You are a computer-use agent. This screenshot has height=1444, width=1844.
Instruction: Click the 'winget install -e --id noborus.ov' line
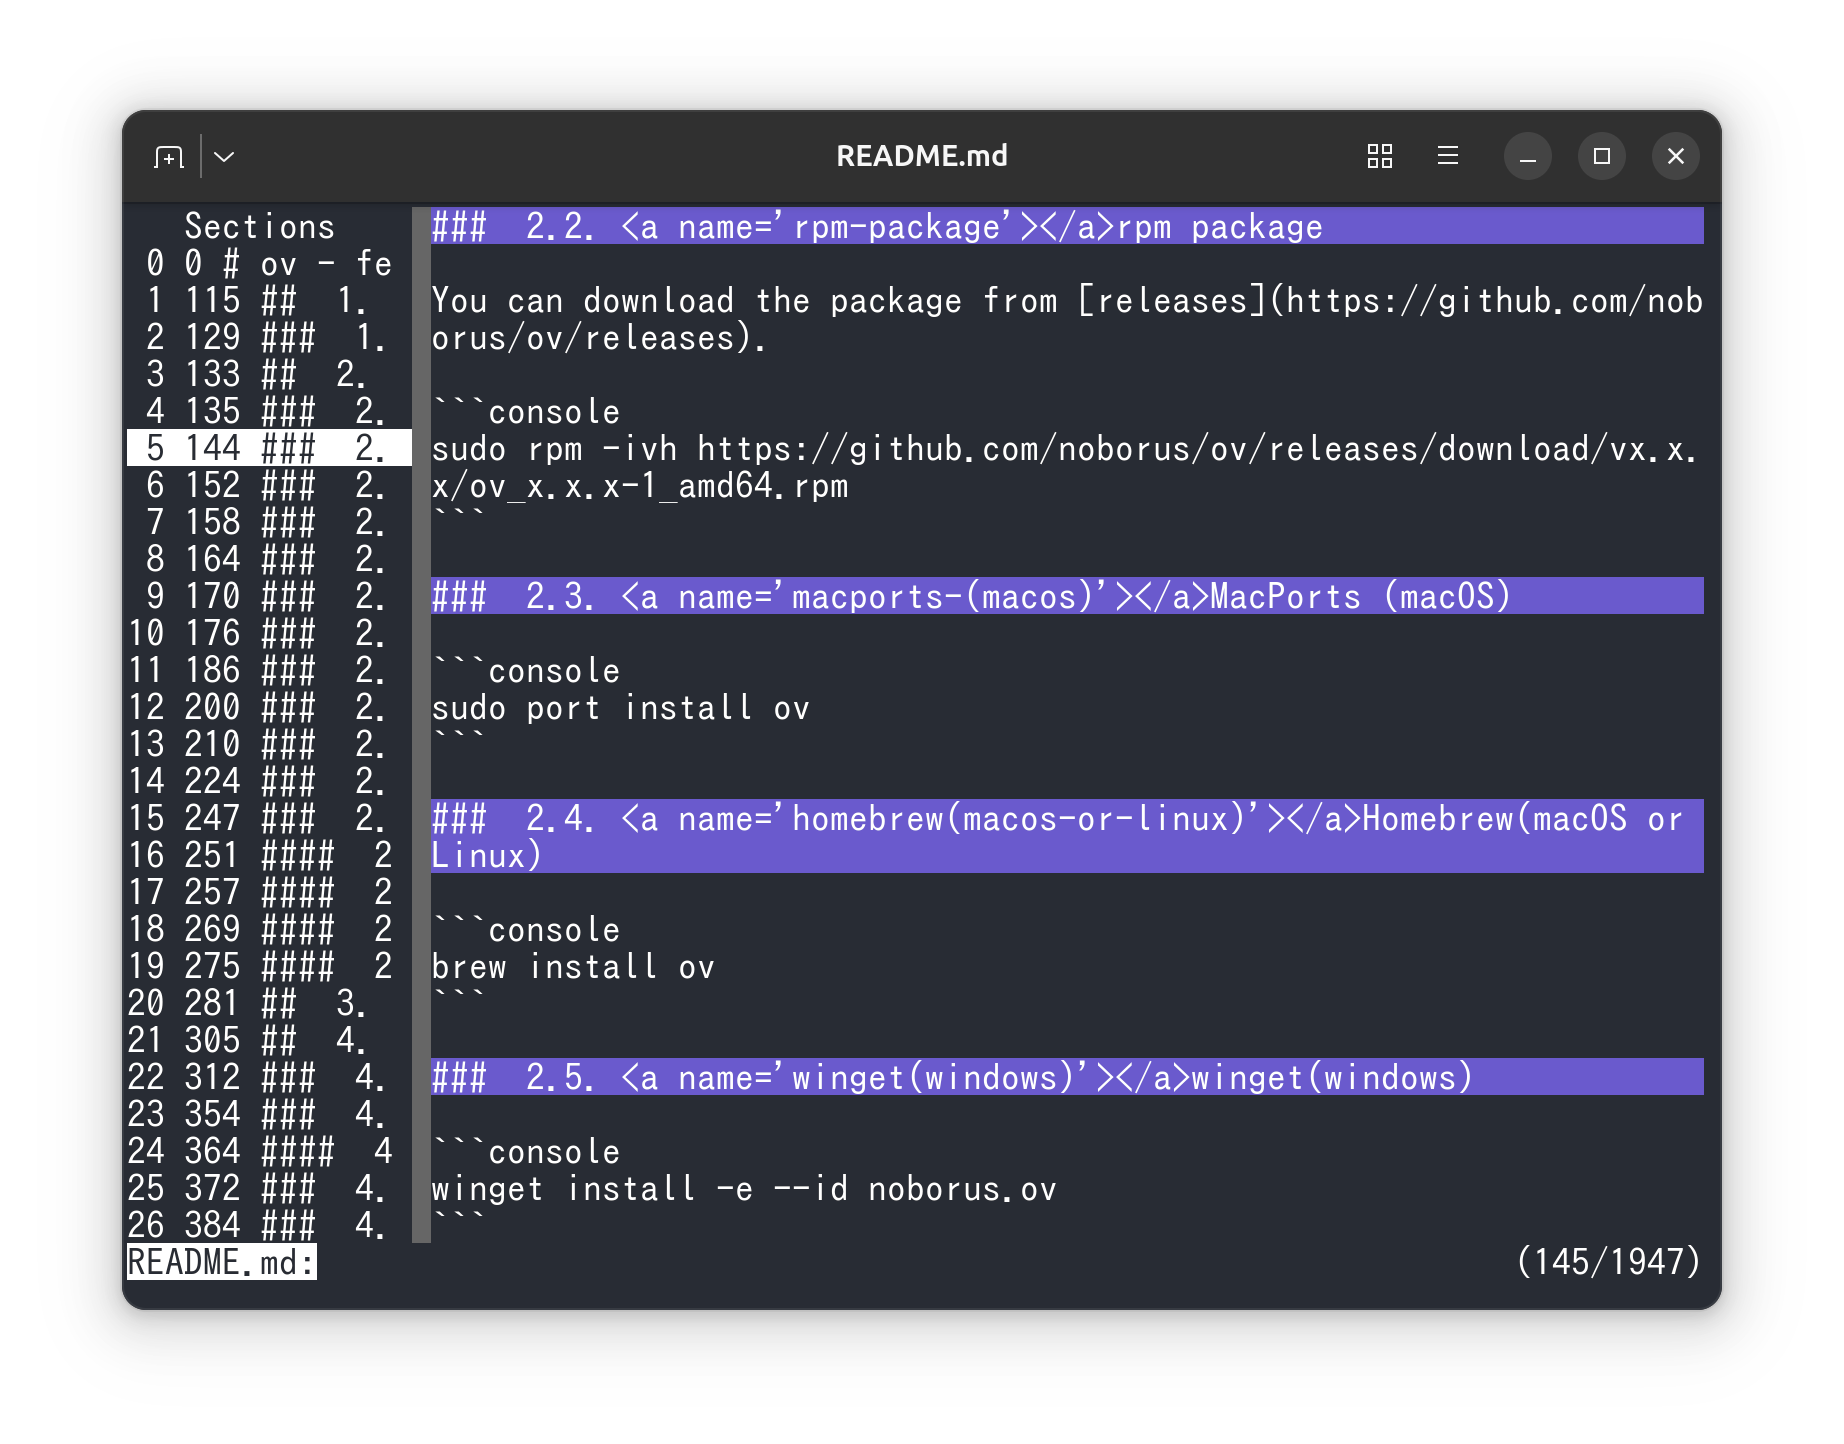click(744, 1188)
